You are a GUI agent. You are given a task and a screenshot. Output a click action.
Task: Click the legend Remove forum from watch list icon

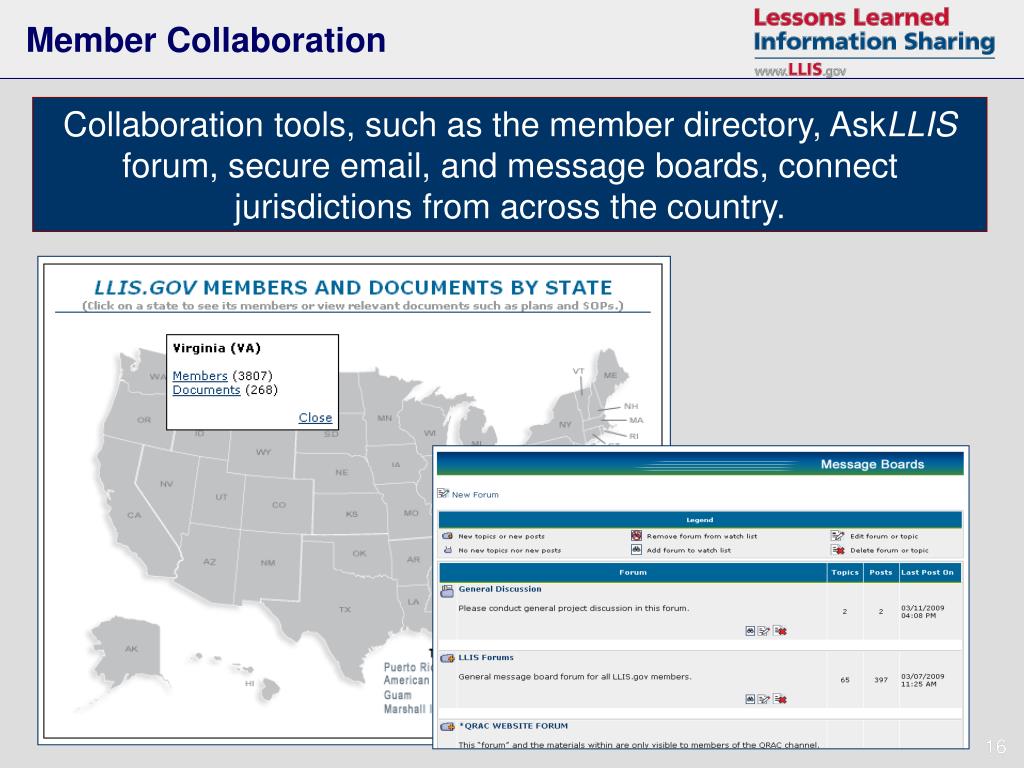[x=636, y=535]
